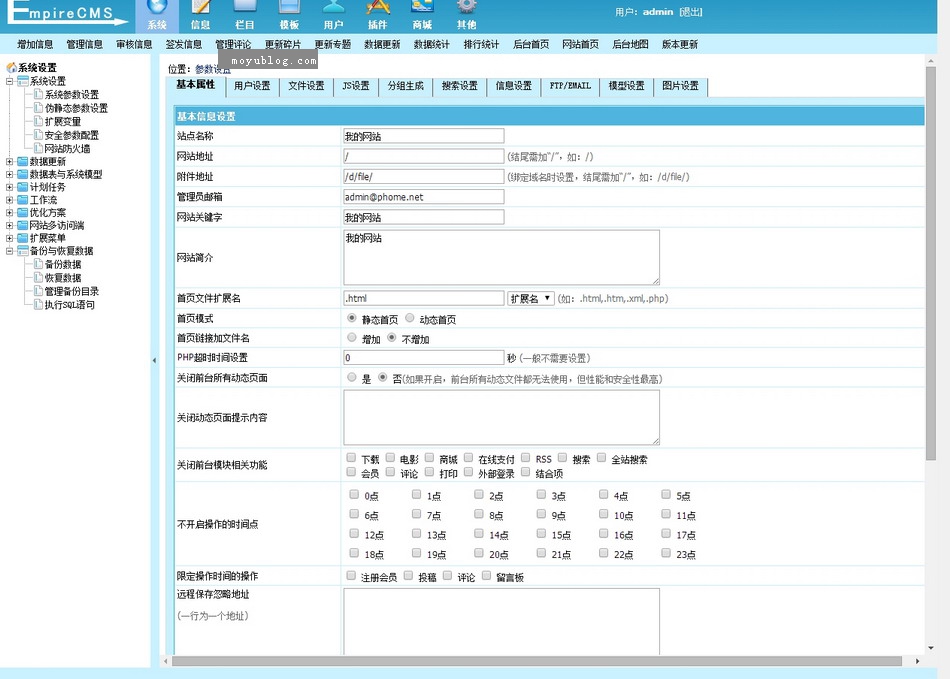Viewport: 950px width, 679px height.
Task: Expand the 优化方案 tree node plus box
Action: tap(9, 212)
